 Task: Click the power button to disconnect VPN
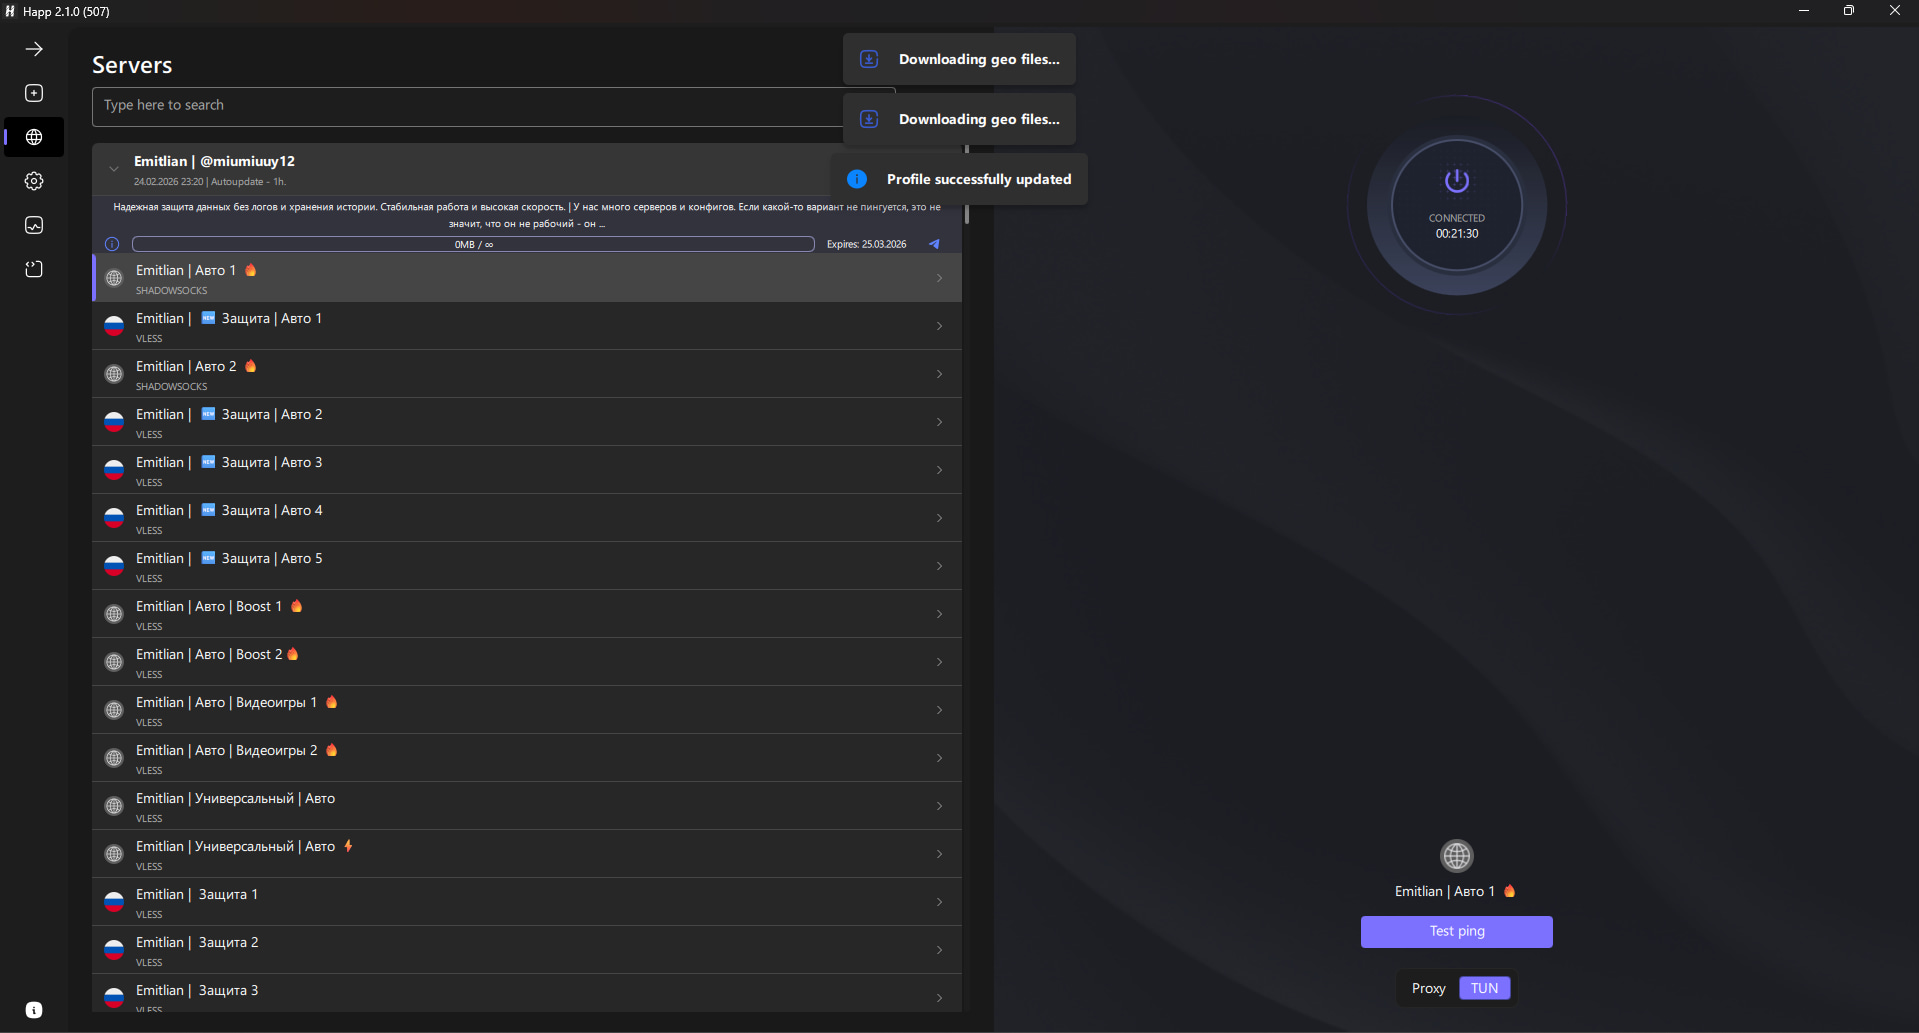[1456, 182]
